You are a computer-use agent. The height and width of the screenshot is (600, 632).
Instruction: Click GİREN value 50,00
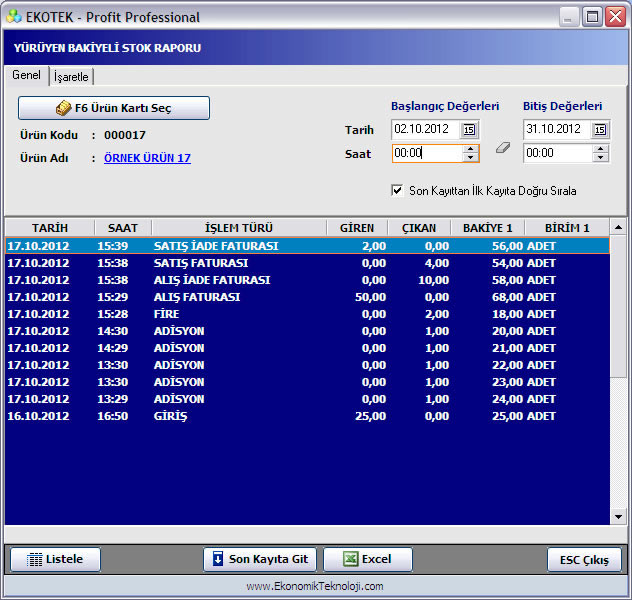pyautogui.click(x=370, y=297)
